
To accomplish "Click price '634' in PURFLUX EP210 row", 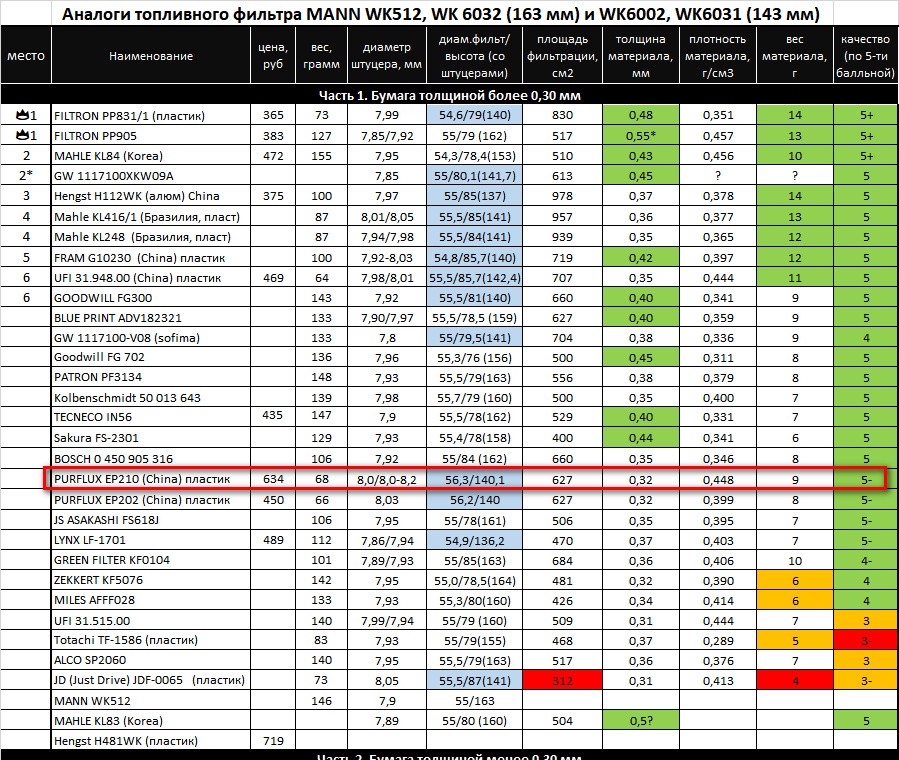I will pyautogui.click(x=273, y=479).
